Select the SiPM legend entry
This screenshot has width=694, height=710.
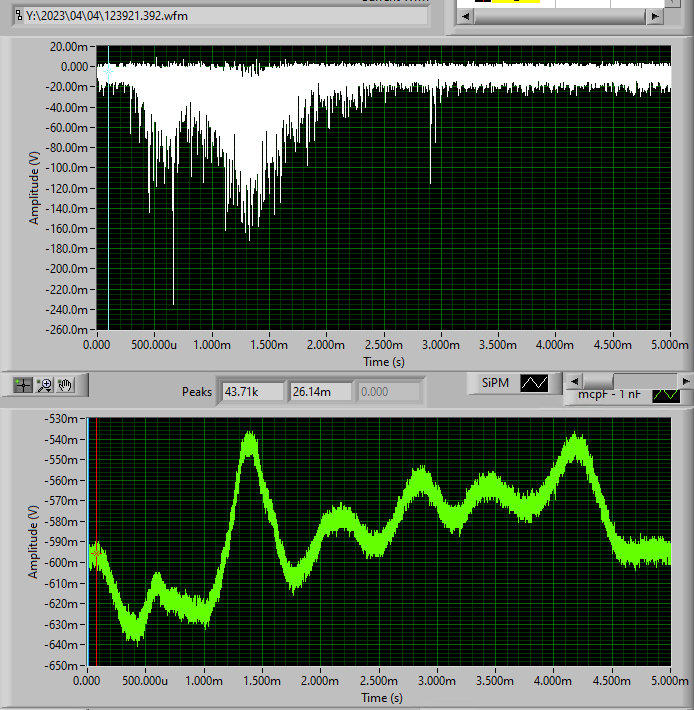pos(515,383)
